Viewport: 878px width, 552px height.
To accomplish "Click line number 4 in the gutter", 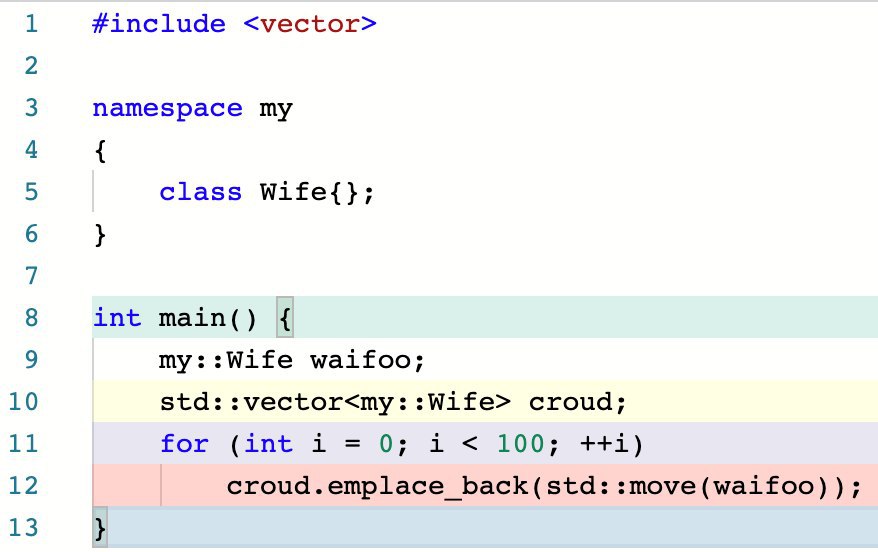I will click(31, 149).
